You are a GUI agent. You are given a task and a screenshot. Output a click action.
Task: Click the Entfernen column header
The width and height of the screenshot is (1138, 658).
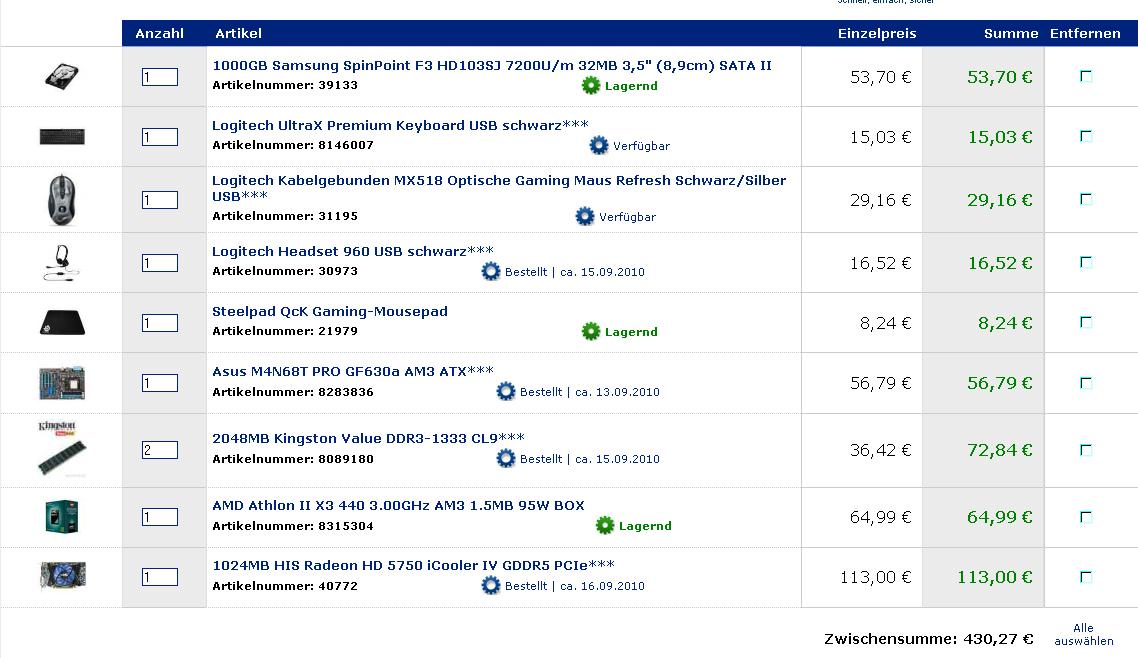point(1085,33)
